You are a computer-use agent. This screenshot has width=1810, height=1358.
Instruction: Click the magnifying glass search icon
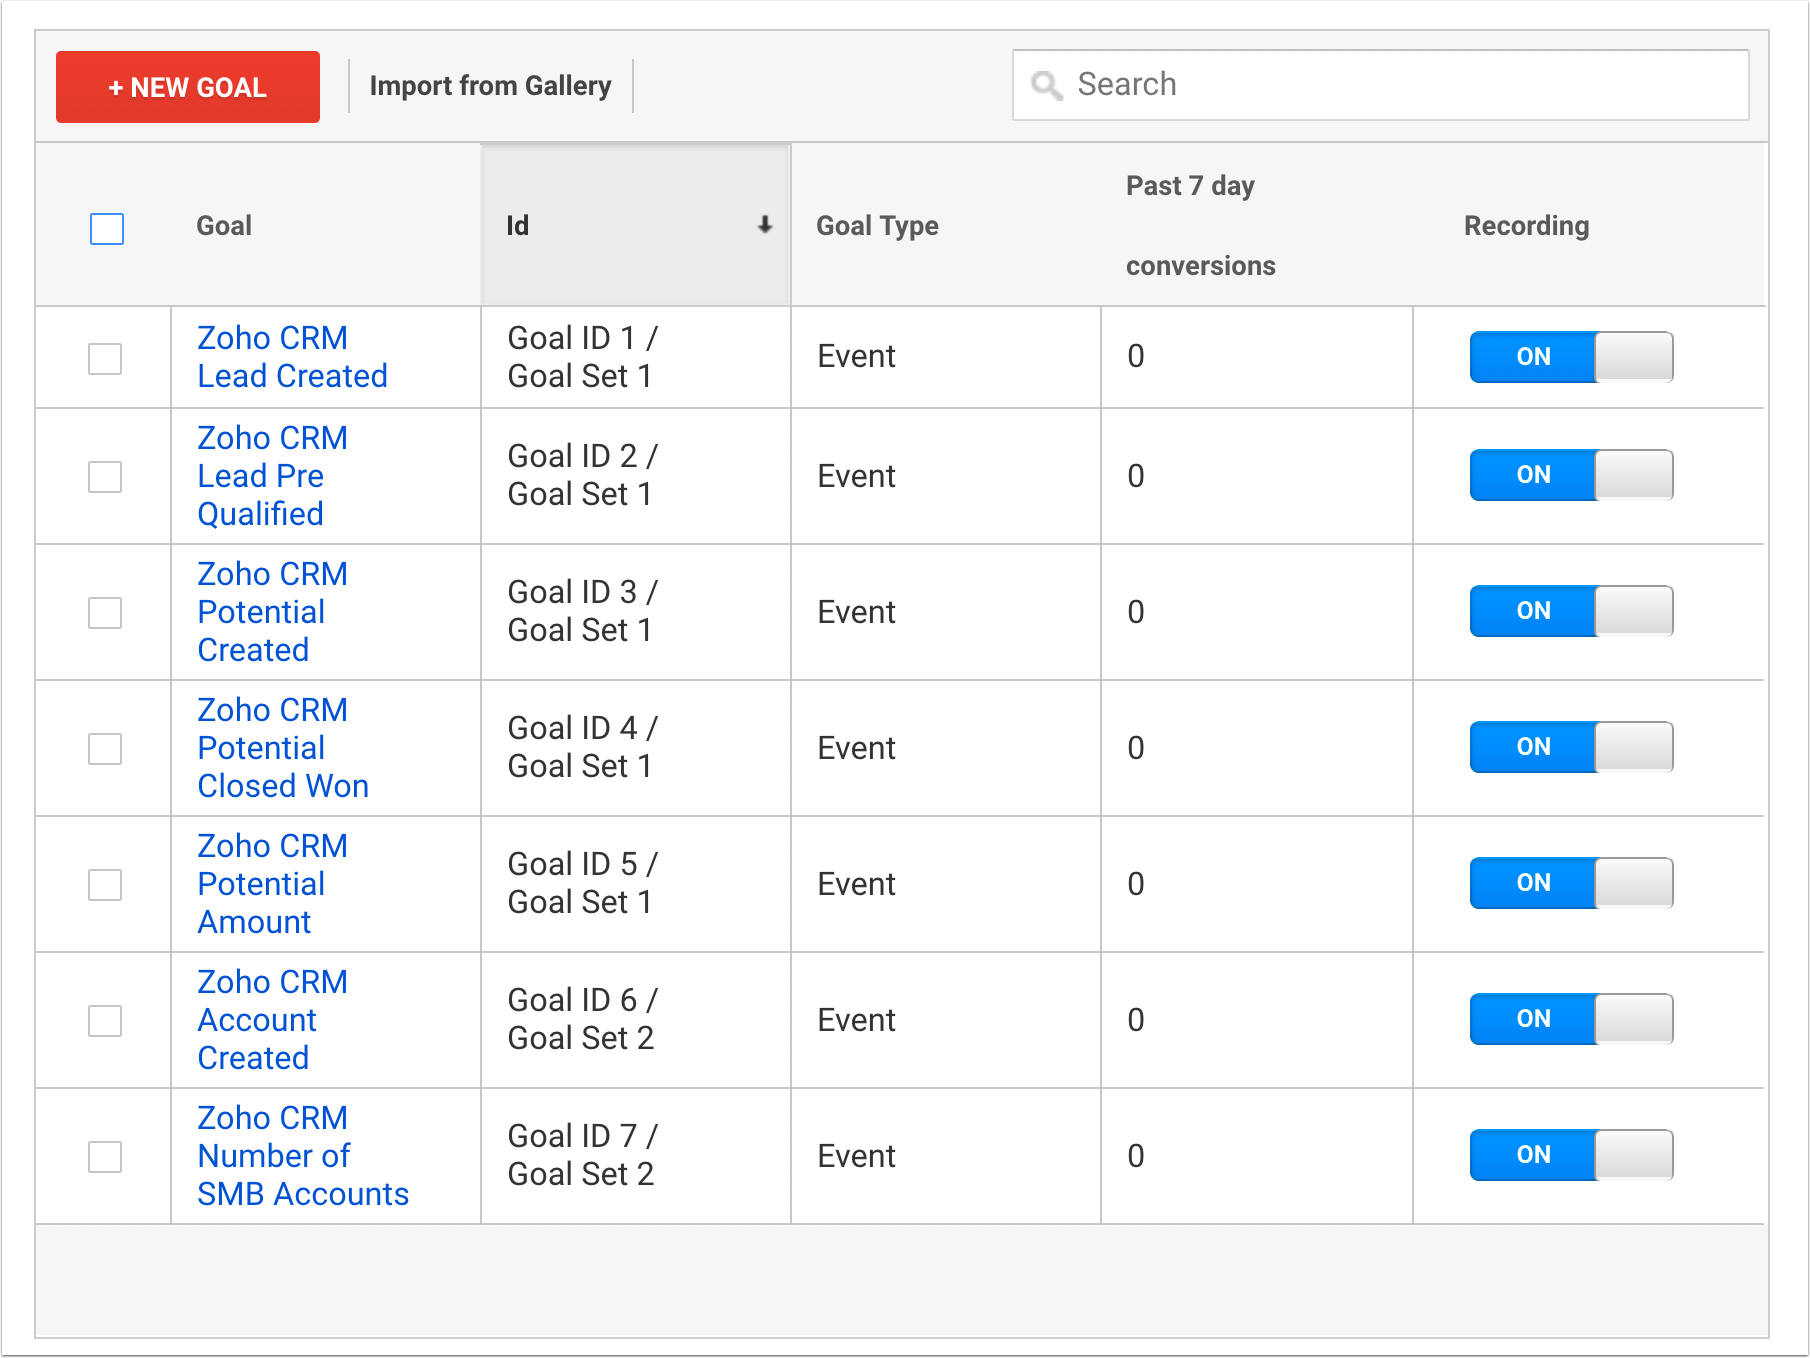click(x=1046, y=86)
